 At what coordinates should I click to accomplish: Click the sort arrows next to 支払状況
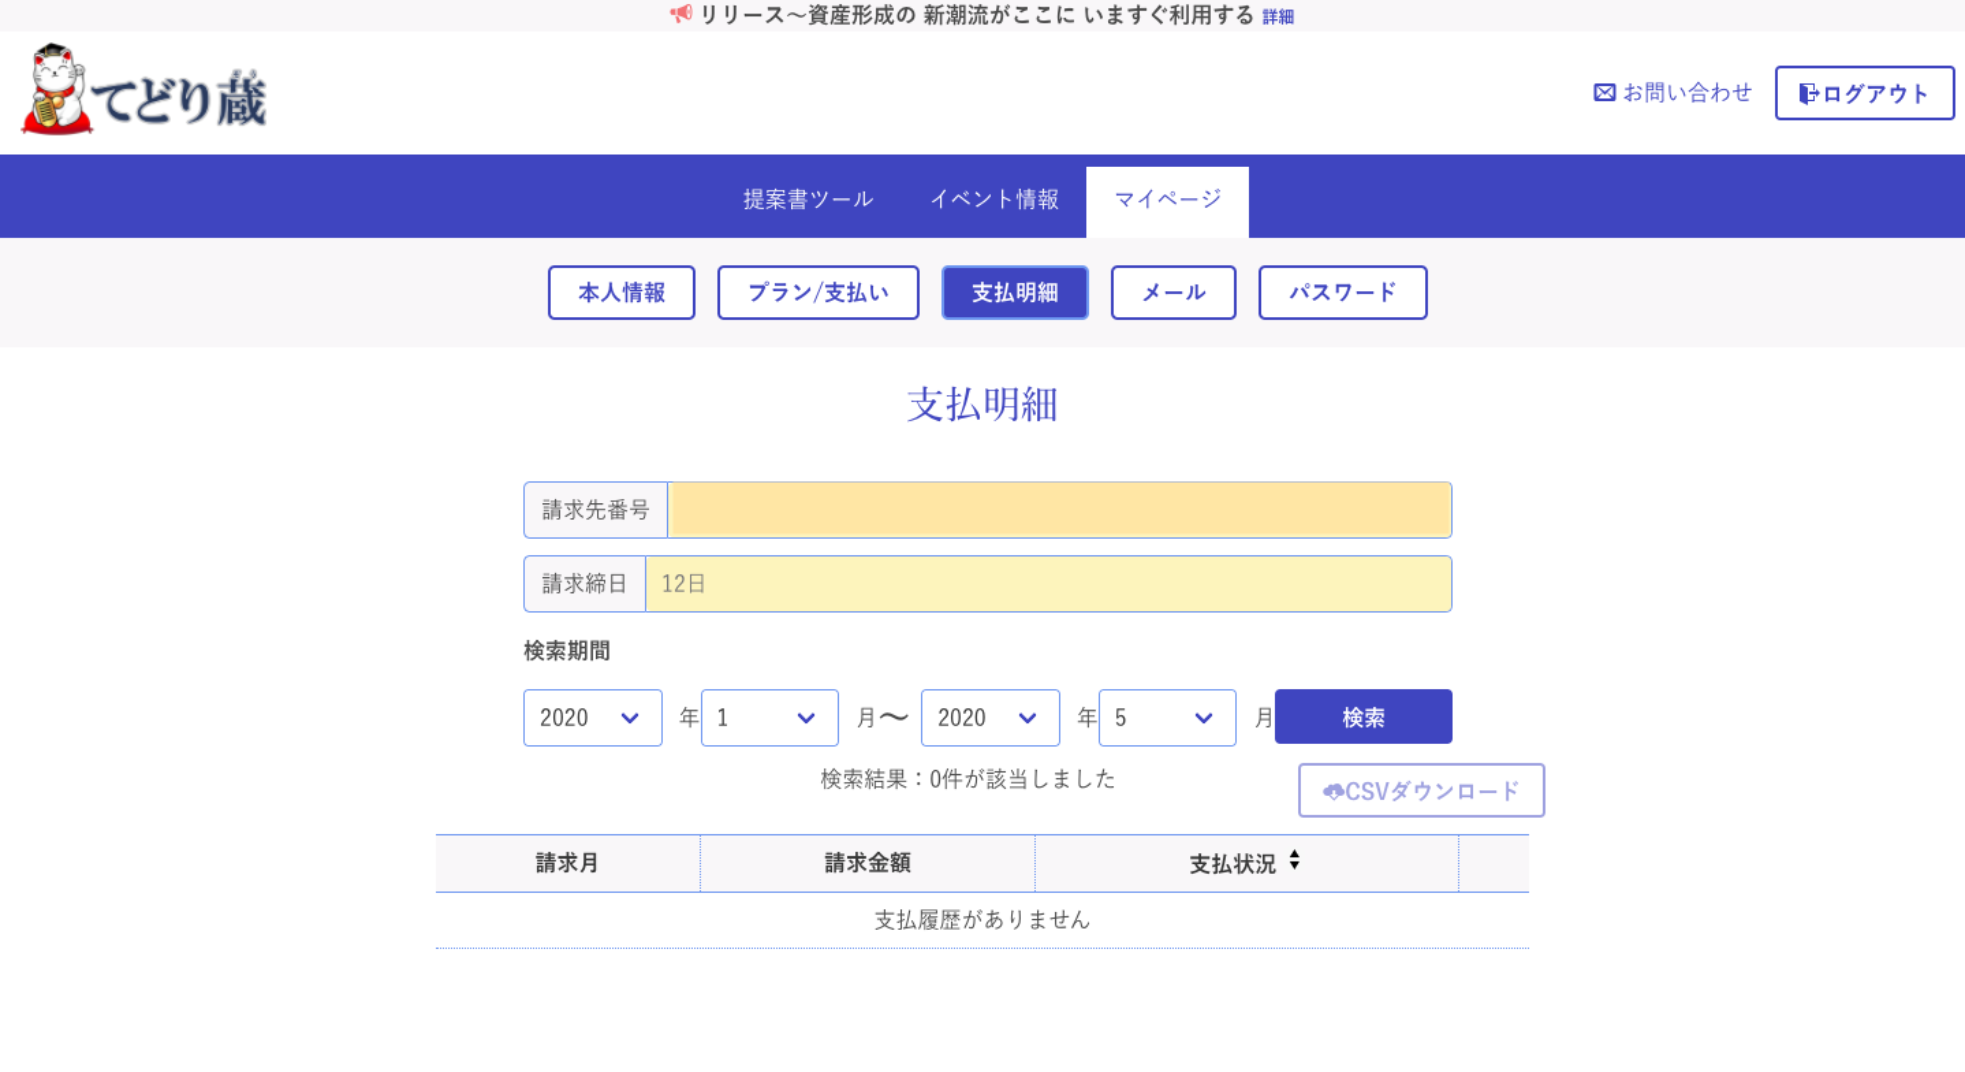(1294, 861)
